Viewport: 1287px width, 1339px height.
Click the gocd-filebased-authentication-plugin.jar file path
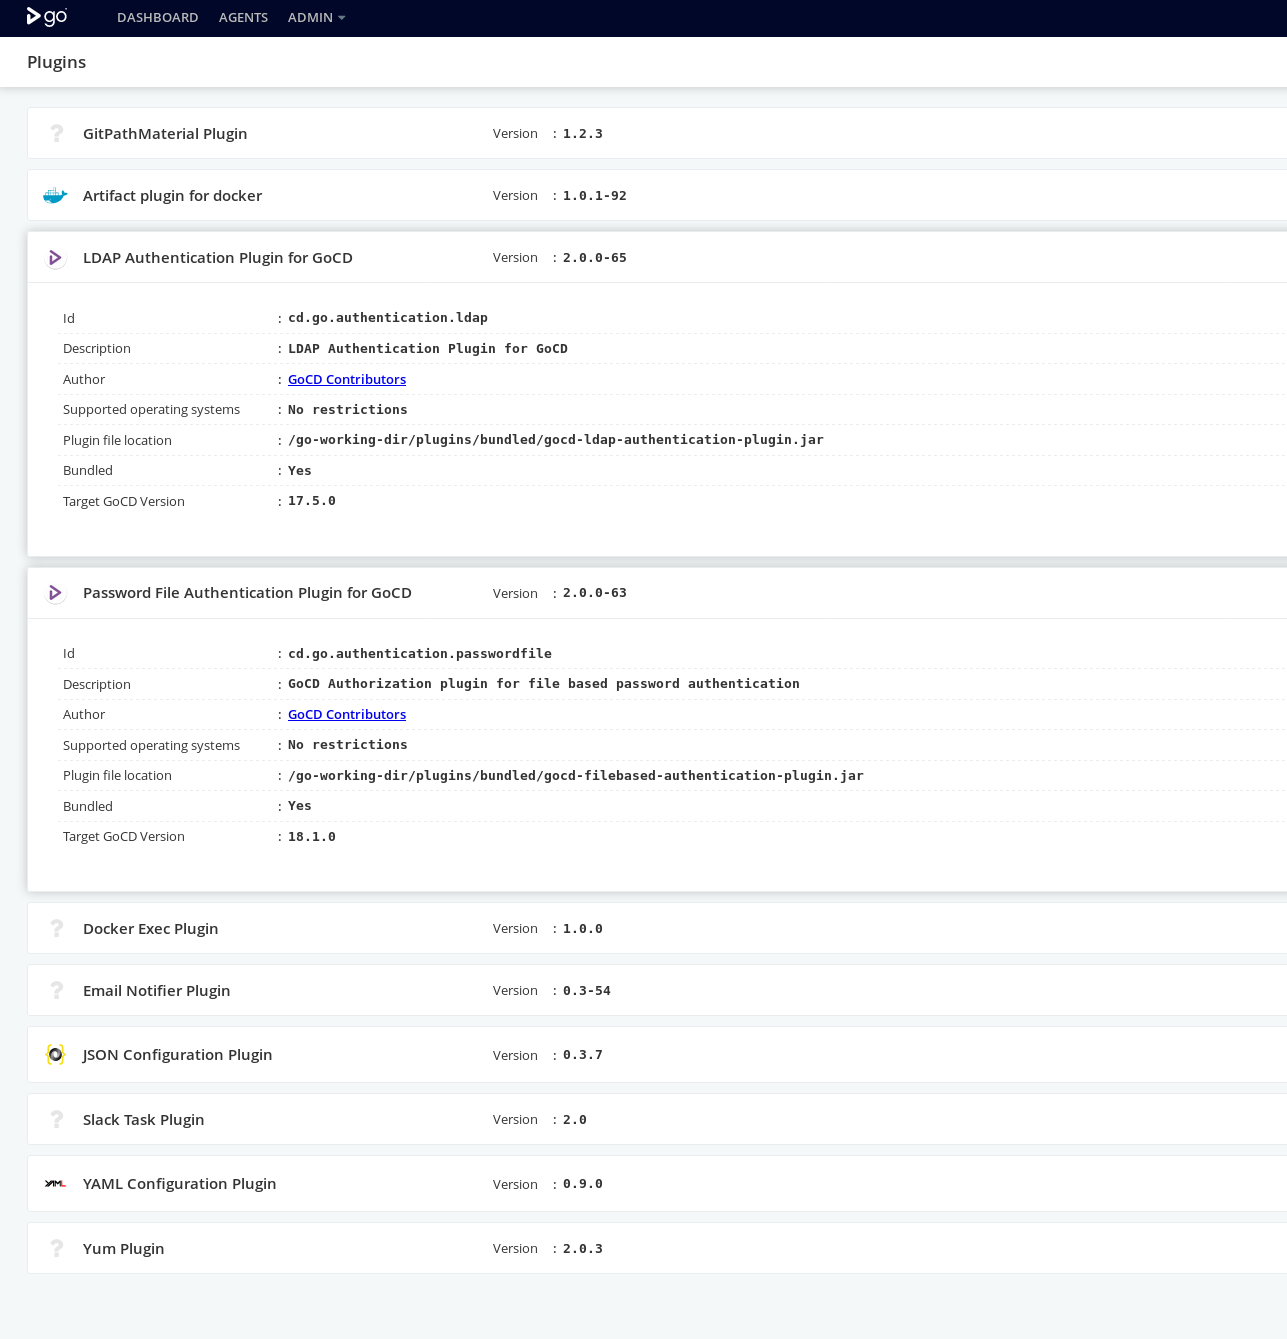[x=576, y=775]
